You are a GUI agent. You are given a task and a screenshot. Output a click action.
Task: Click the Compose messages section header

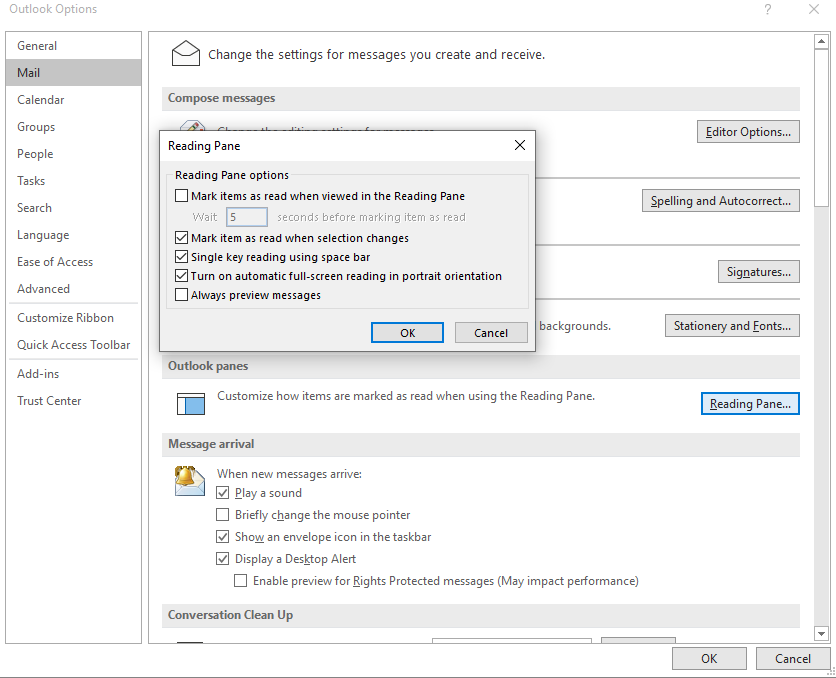pyautogui.click(x=480, y=98)
